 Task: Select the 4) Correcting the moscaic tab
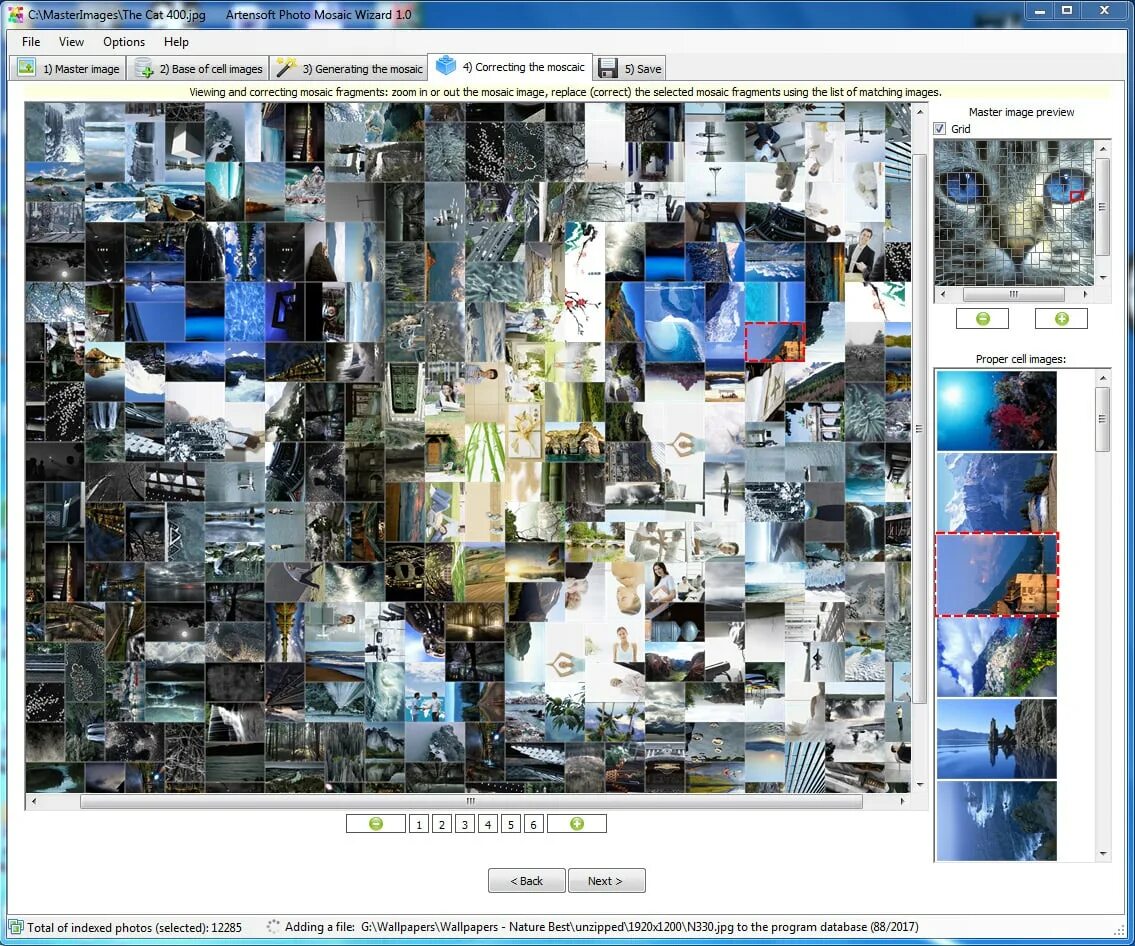[510, 67]
